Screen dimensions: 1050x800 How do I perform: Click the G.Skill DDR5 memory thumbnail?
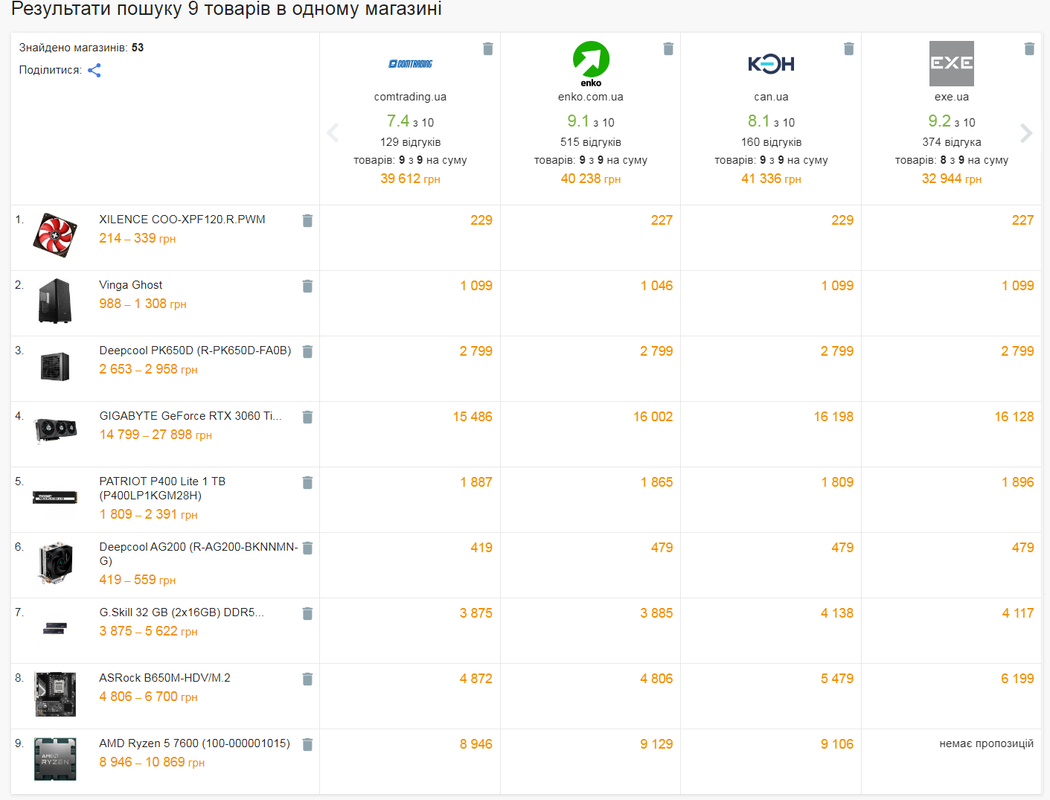click(55, 629)
